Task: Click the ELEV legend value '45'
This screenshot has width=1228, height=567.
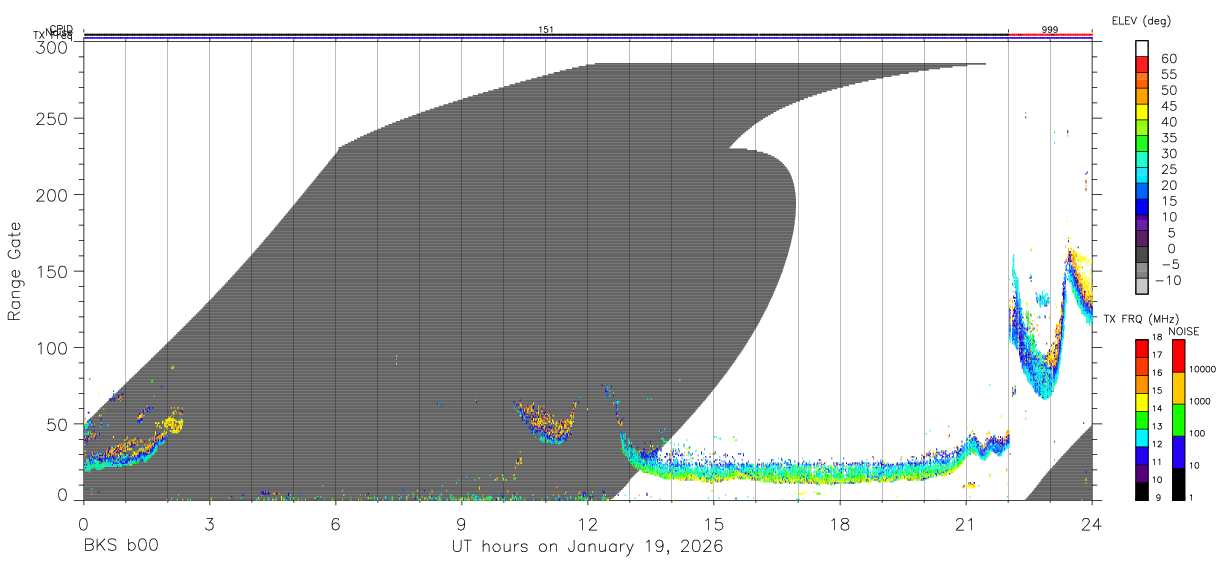Action: click(1169, 106)
